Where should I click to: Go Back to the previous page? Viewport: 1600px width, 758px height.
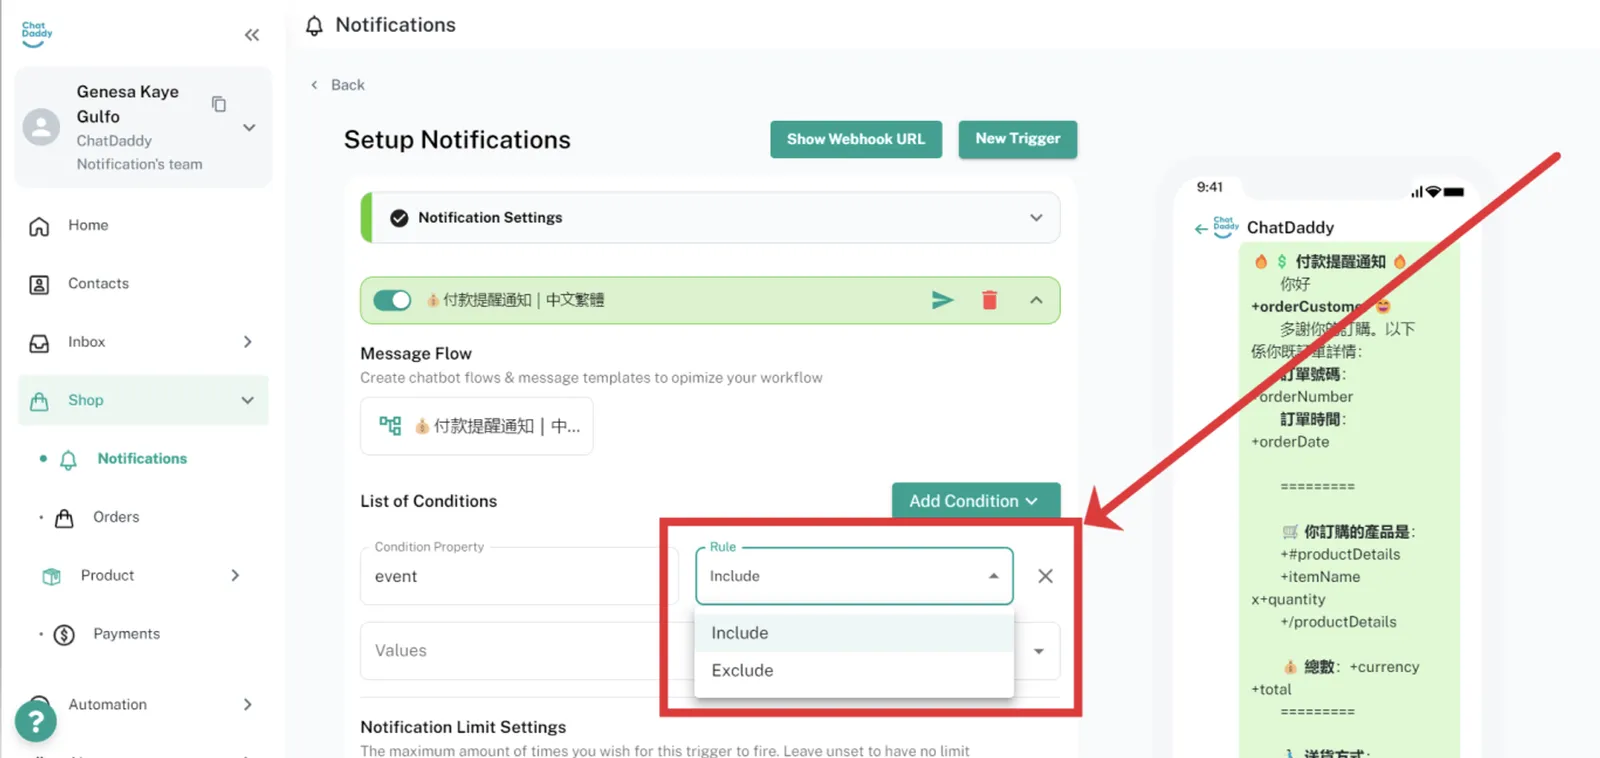point(338,85)
